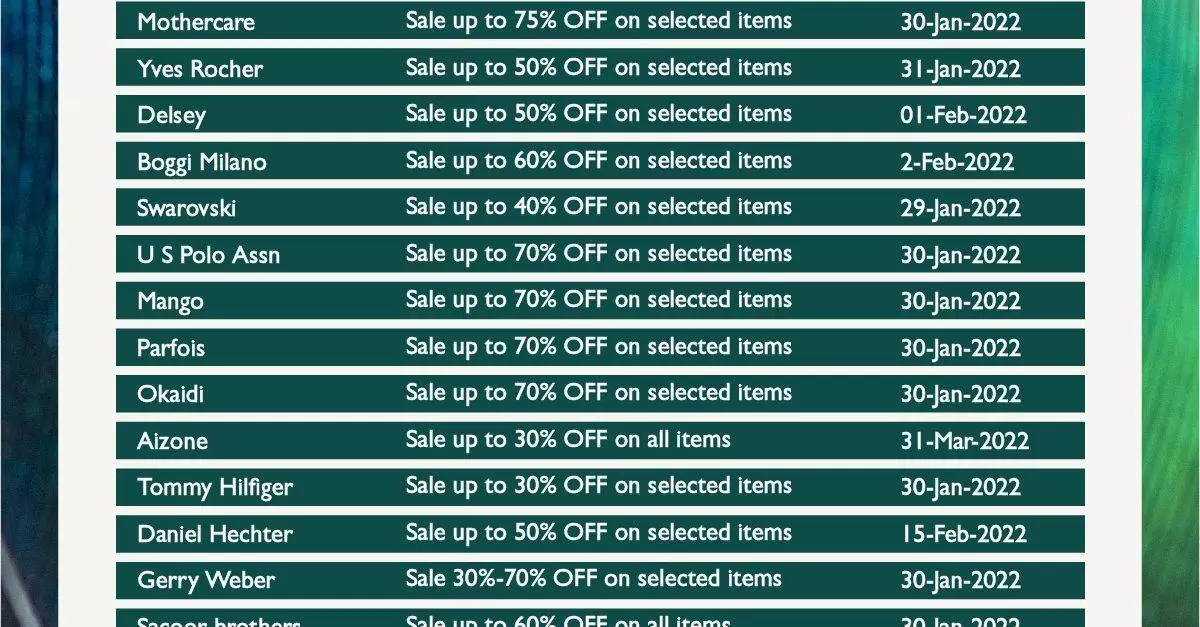Select the 15-Feb-2022 date for Daniel Hechter
The height and width of the screenshot is (627, 1200).
963,534
